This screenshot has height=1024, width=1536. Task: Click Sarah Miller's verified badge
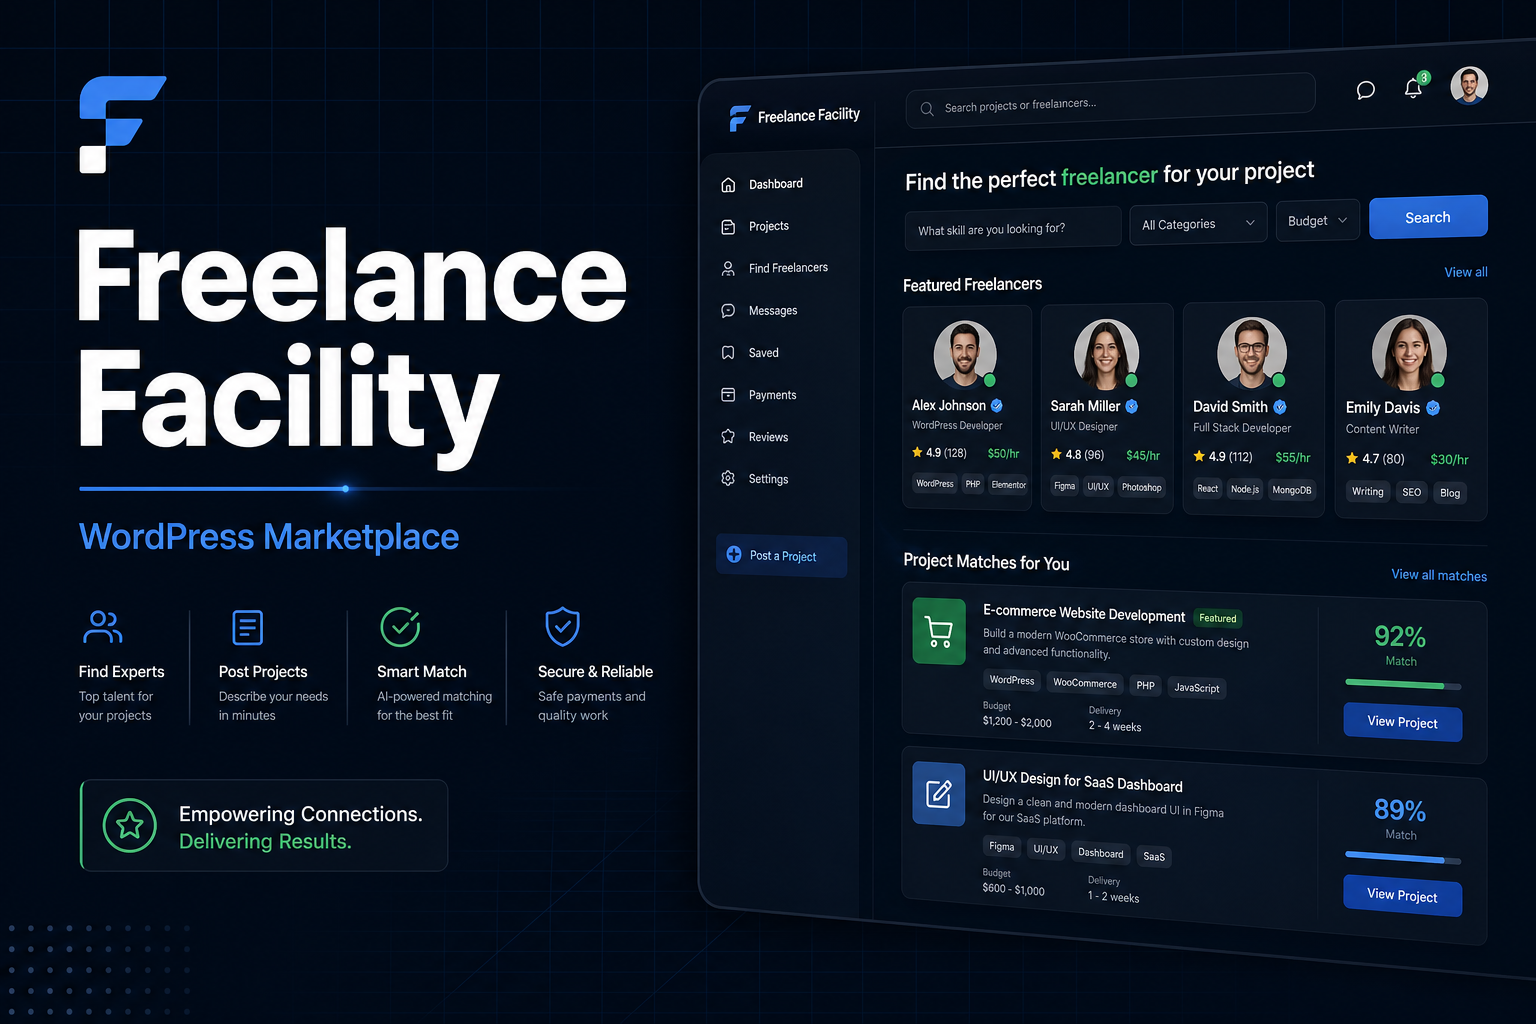[1132, 406]
